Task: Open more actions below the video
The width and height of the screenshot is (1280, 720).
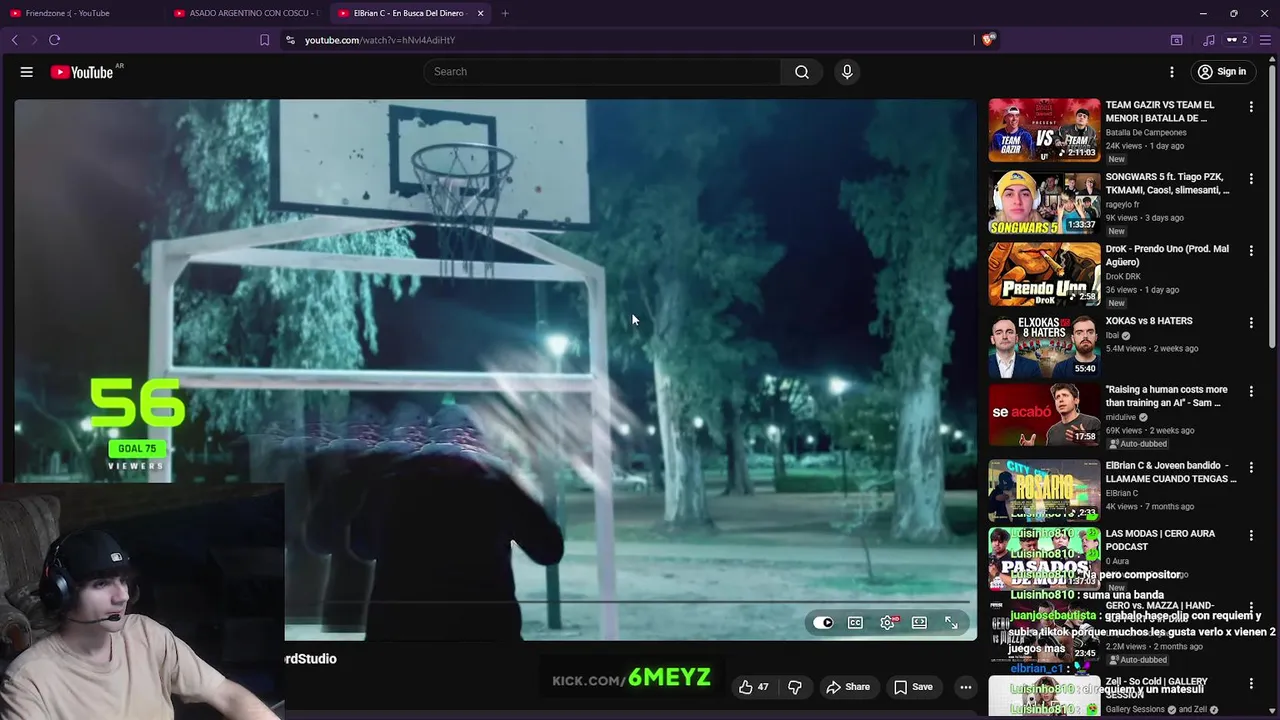Action: click(965, 687)
